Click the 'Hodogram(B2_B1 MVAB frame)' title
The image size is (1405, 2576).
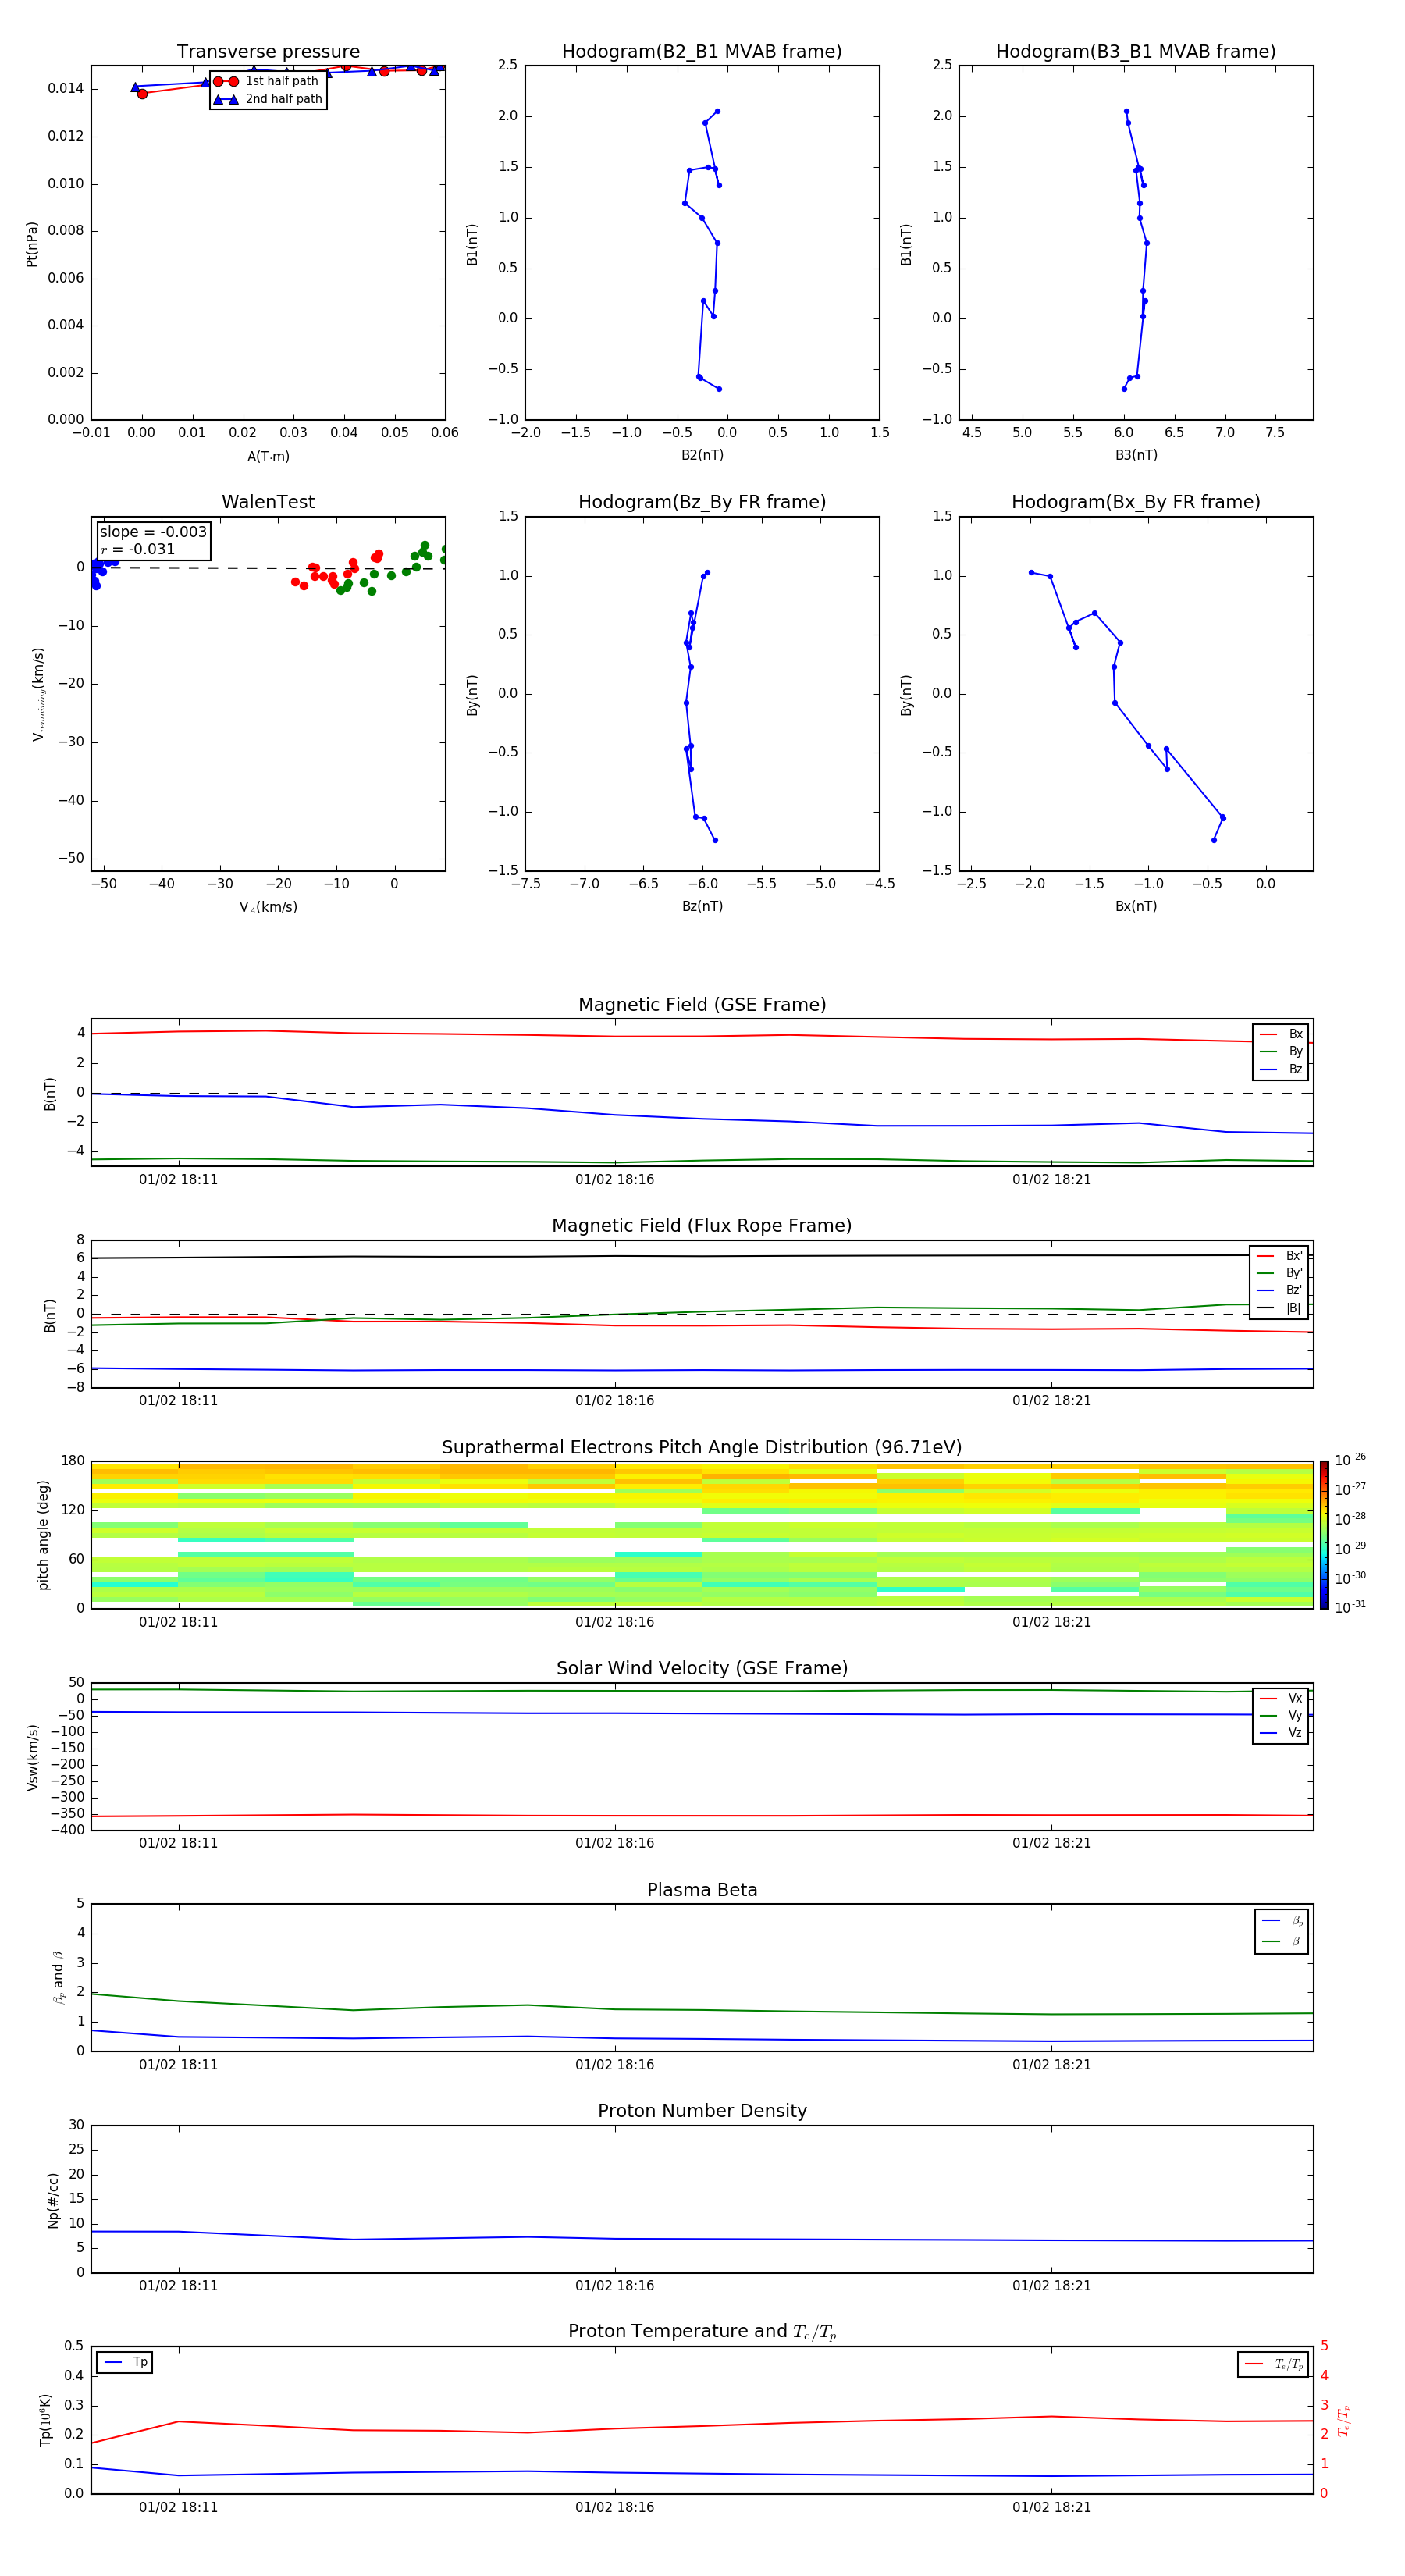click(702, 52)
